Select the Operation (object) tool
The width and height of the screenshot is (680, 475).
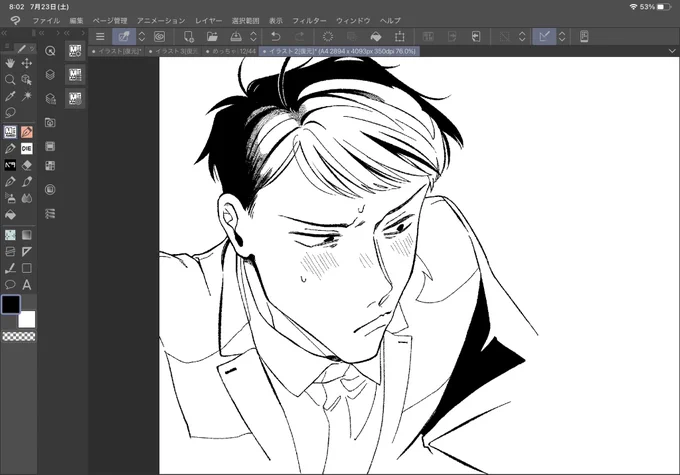coord(26,80)
